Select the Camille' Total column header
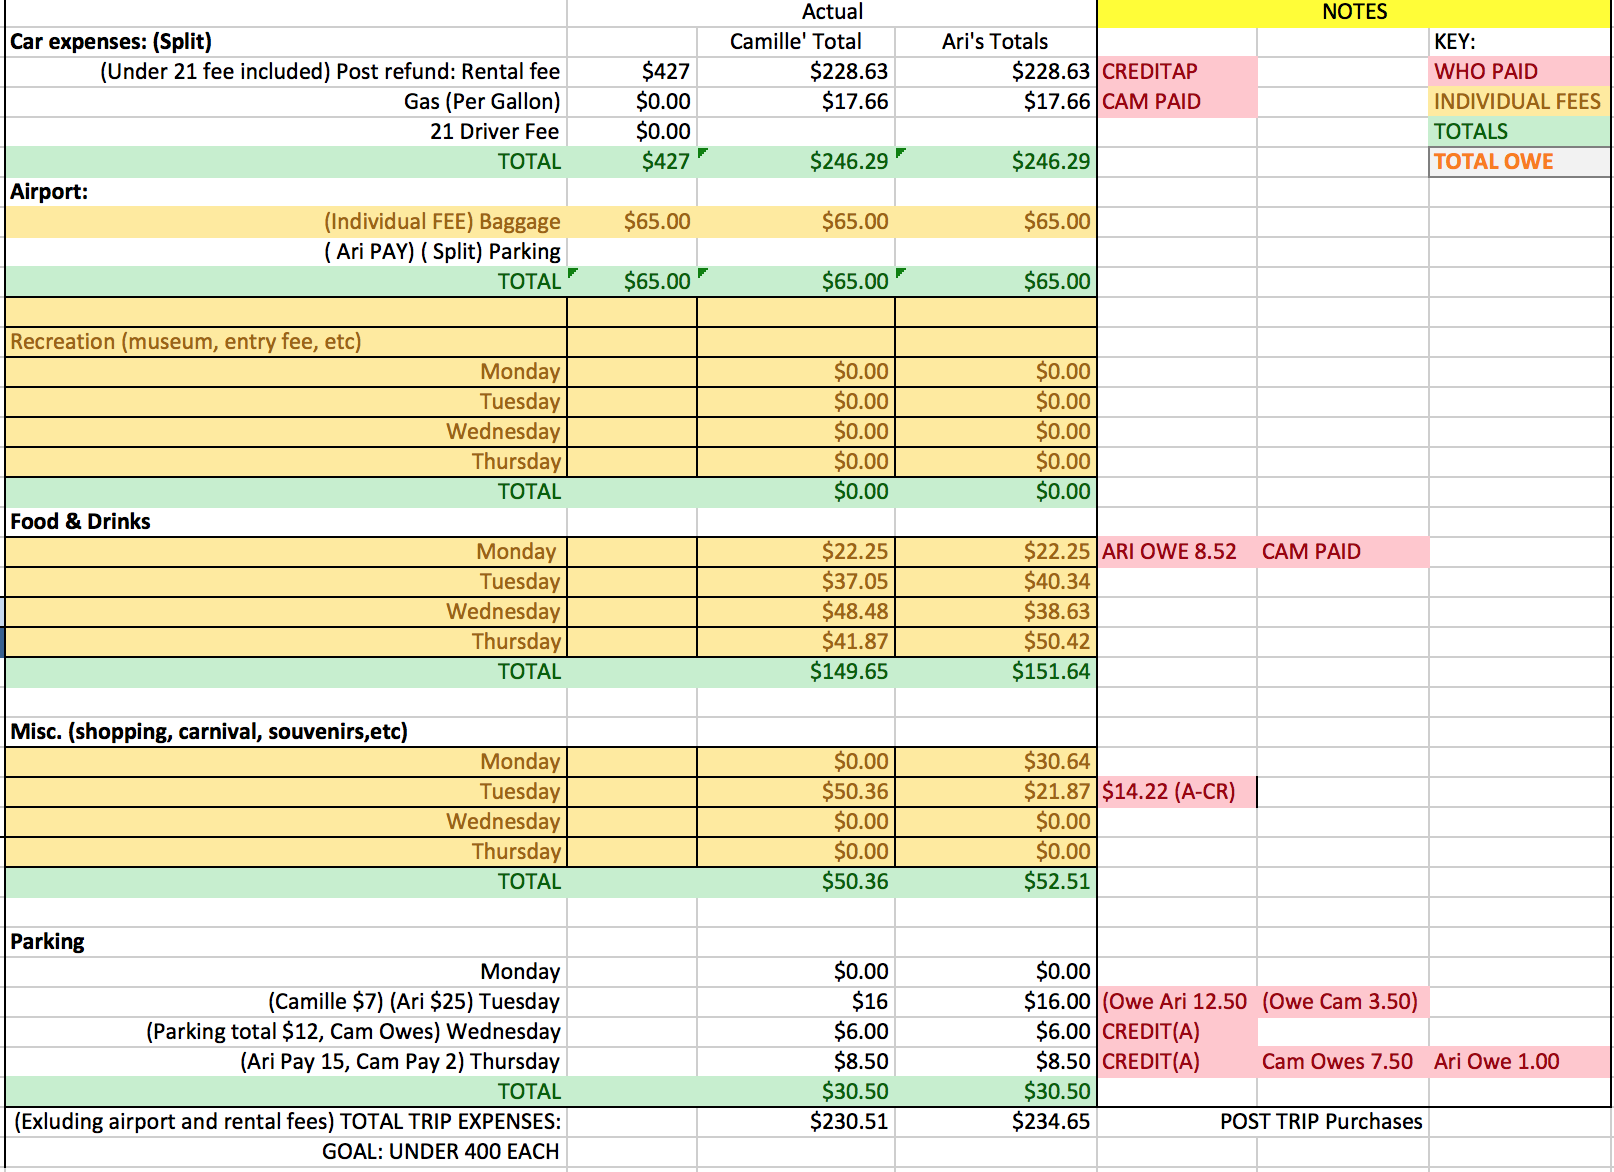This screenshot has width=1614, height=1172. (796, 42)
